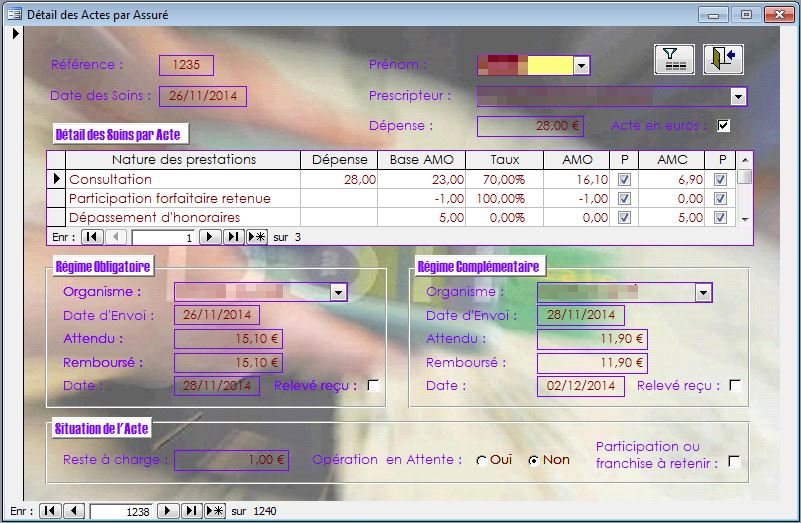Screen dimensions: 801x523
Task: Check Relevé reçu under Régime Obligatoire
Action: [x=374, y=386]
